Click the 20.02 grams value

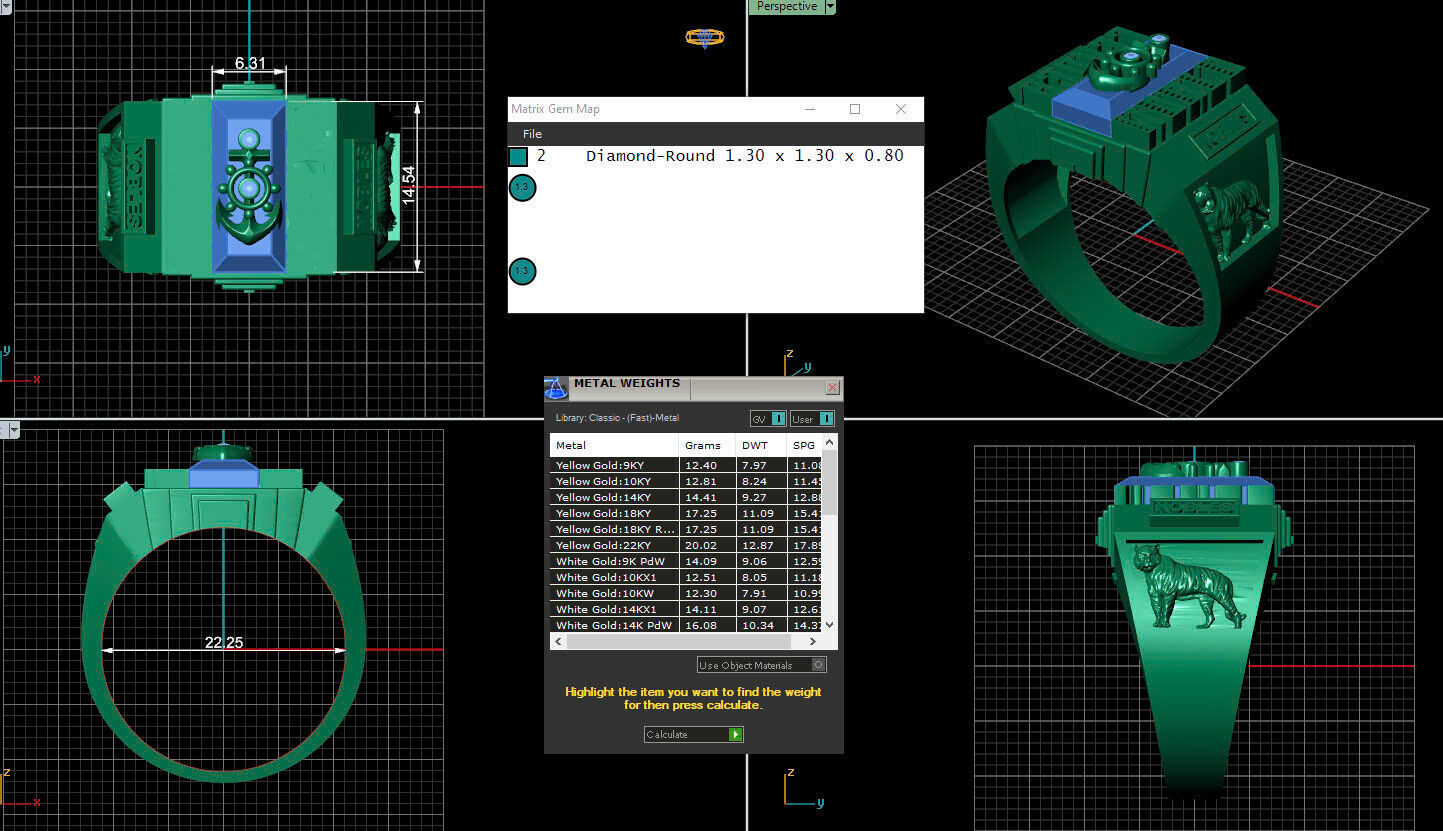[700, 545]
